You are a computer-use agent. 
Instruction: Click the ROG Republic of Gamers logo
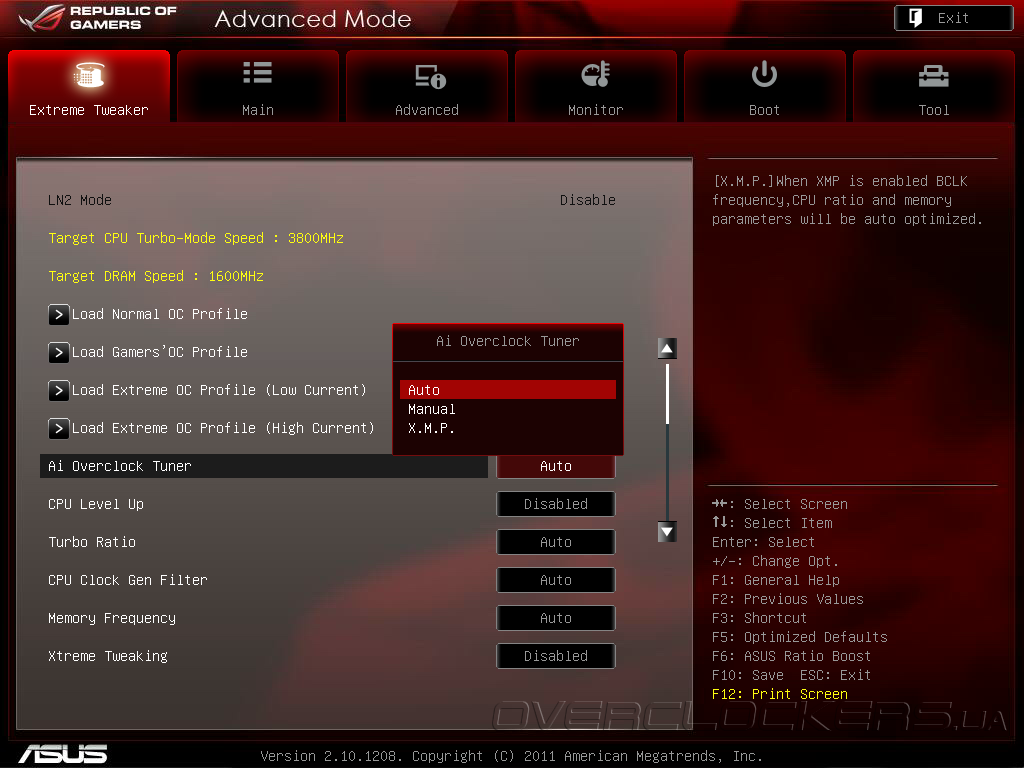coord(98,18)
